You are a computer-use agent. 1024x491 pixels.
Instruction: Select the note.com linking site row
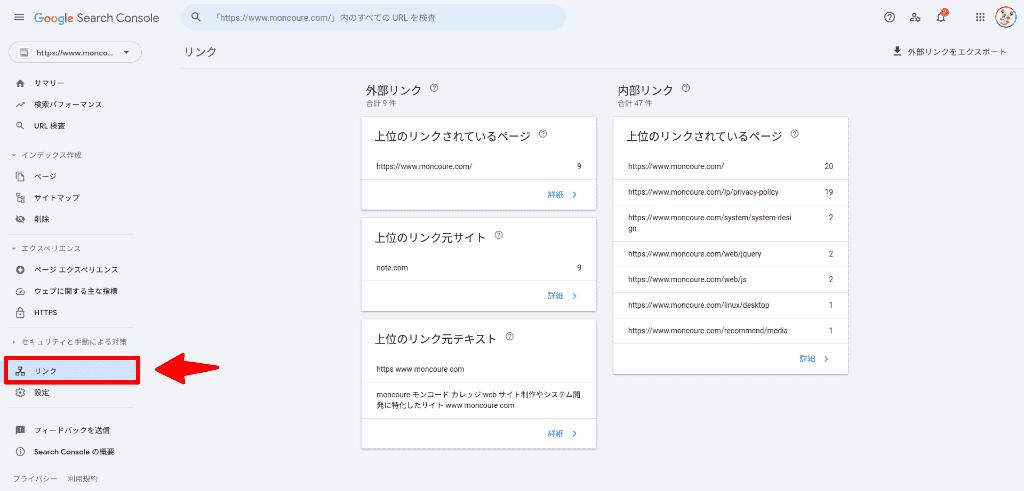478,267
